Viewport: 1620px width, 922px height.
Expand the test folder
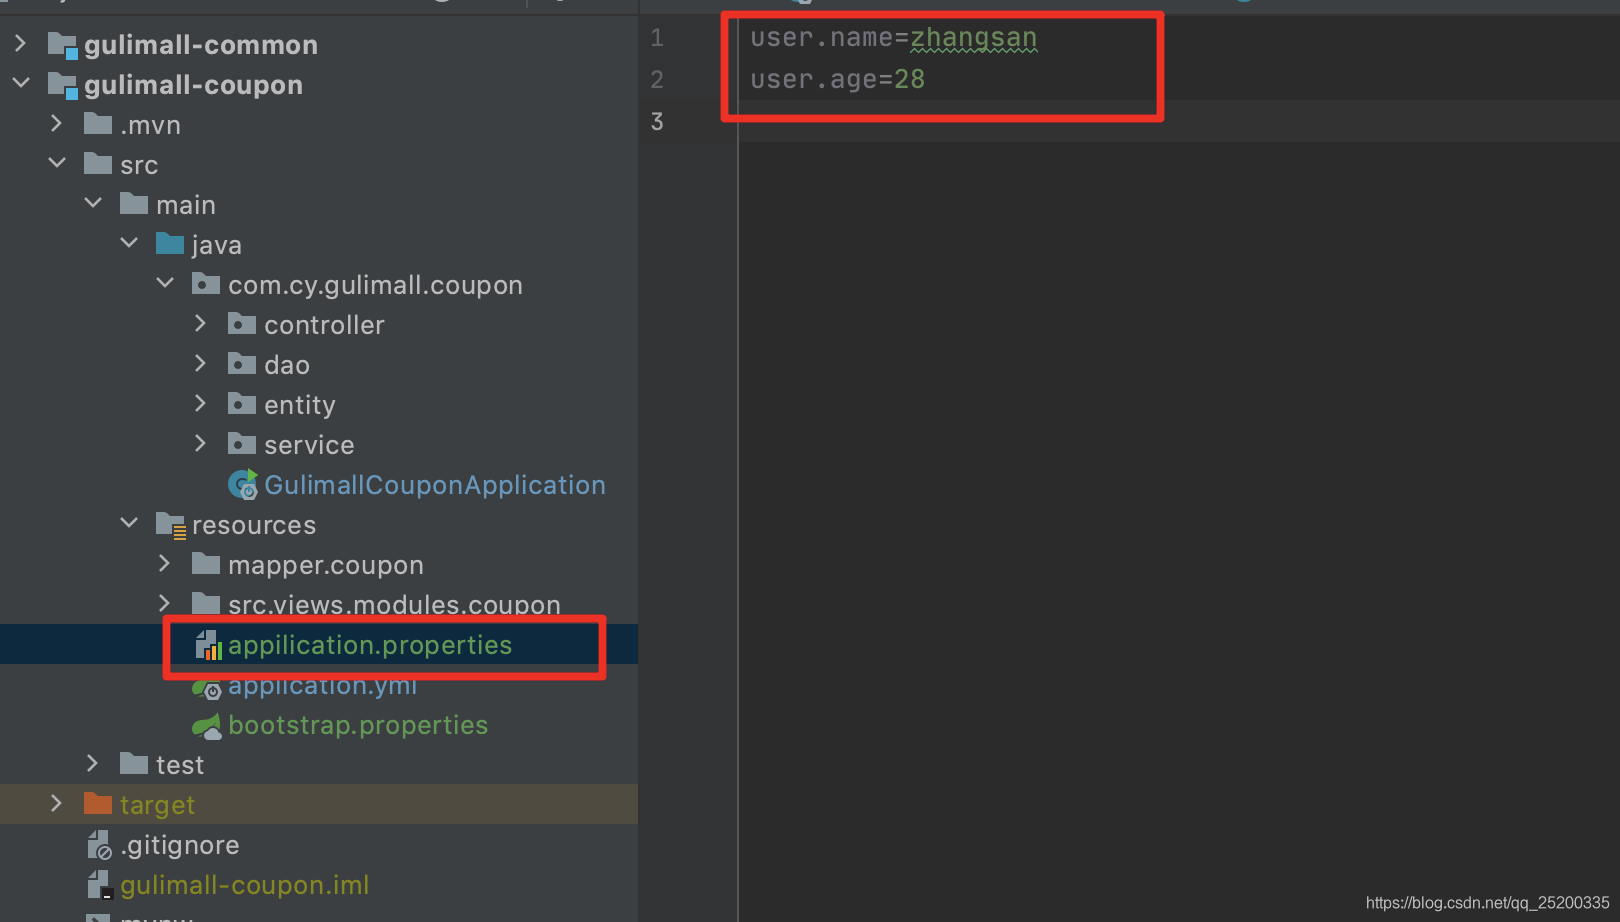(x=92, y=763)
